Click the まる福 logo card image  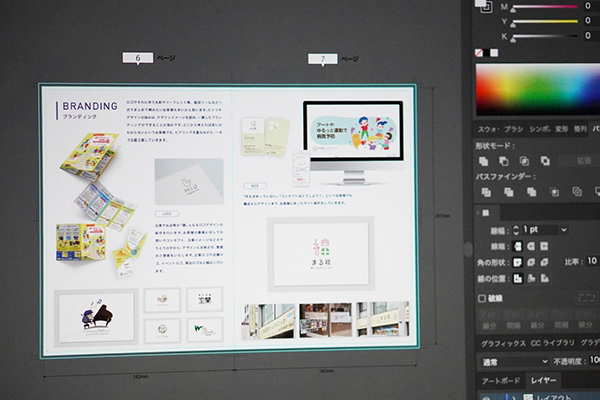coord(321,254)
